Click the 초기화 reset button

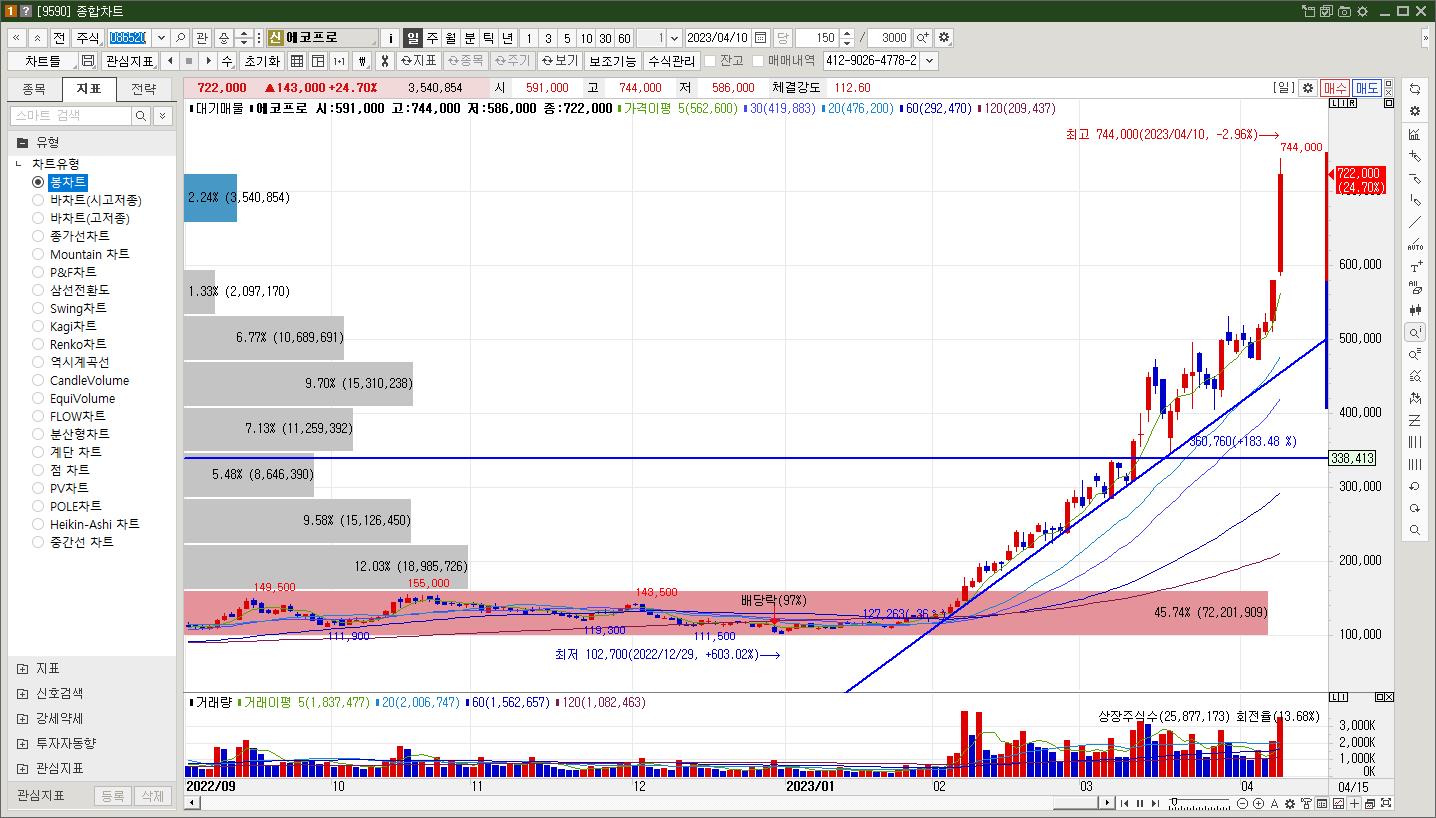[x=263, y=61]
